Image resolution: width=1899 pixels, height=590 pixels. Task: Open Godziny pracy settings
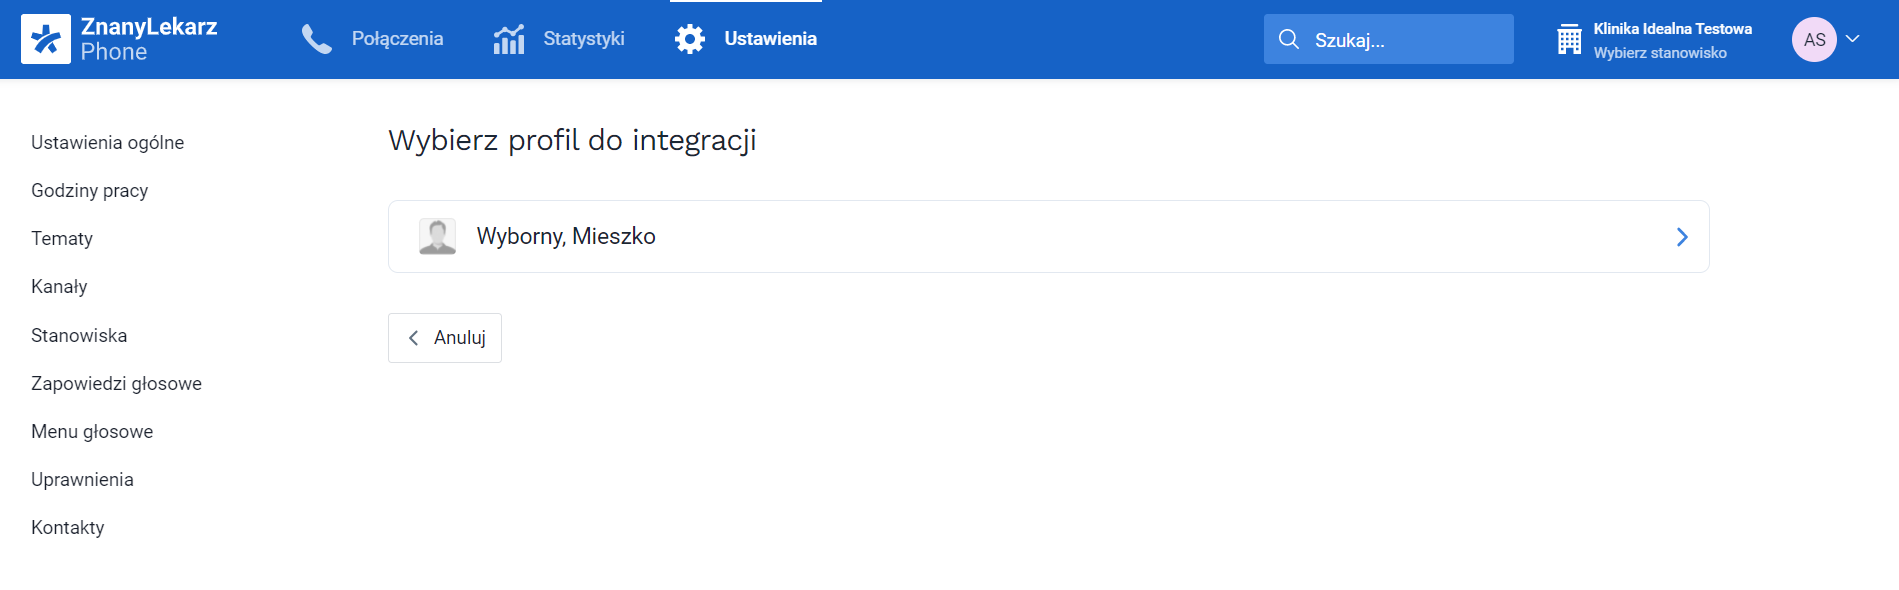point(89,190)
